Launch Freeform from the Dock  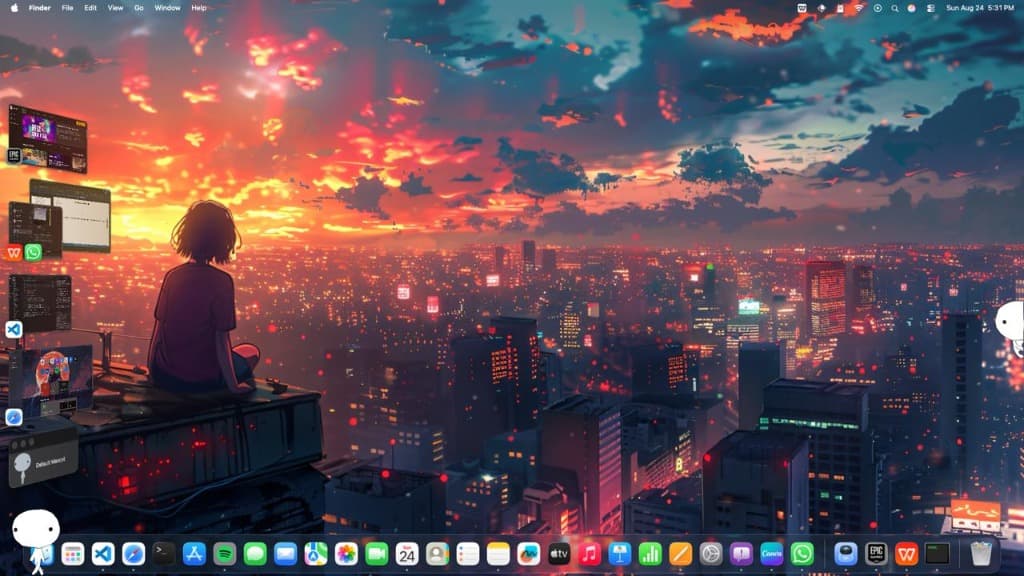coord(528,554)
